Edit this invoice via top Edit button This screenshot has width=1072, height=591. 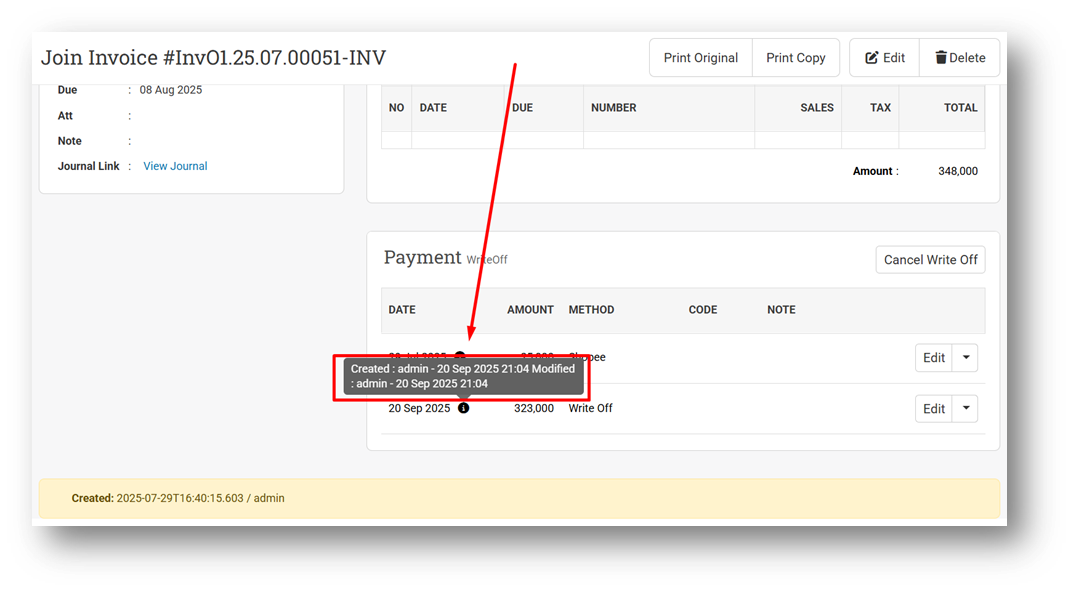point(885,58)
